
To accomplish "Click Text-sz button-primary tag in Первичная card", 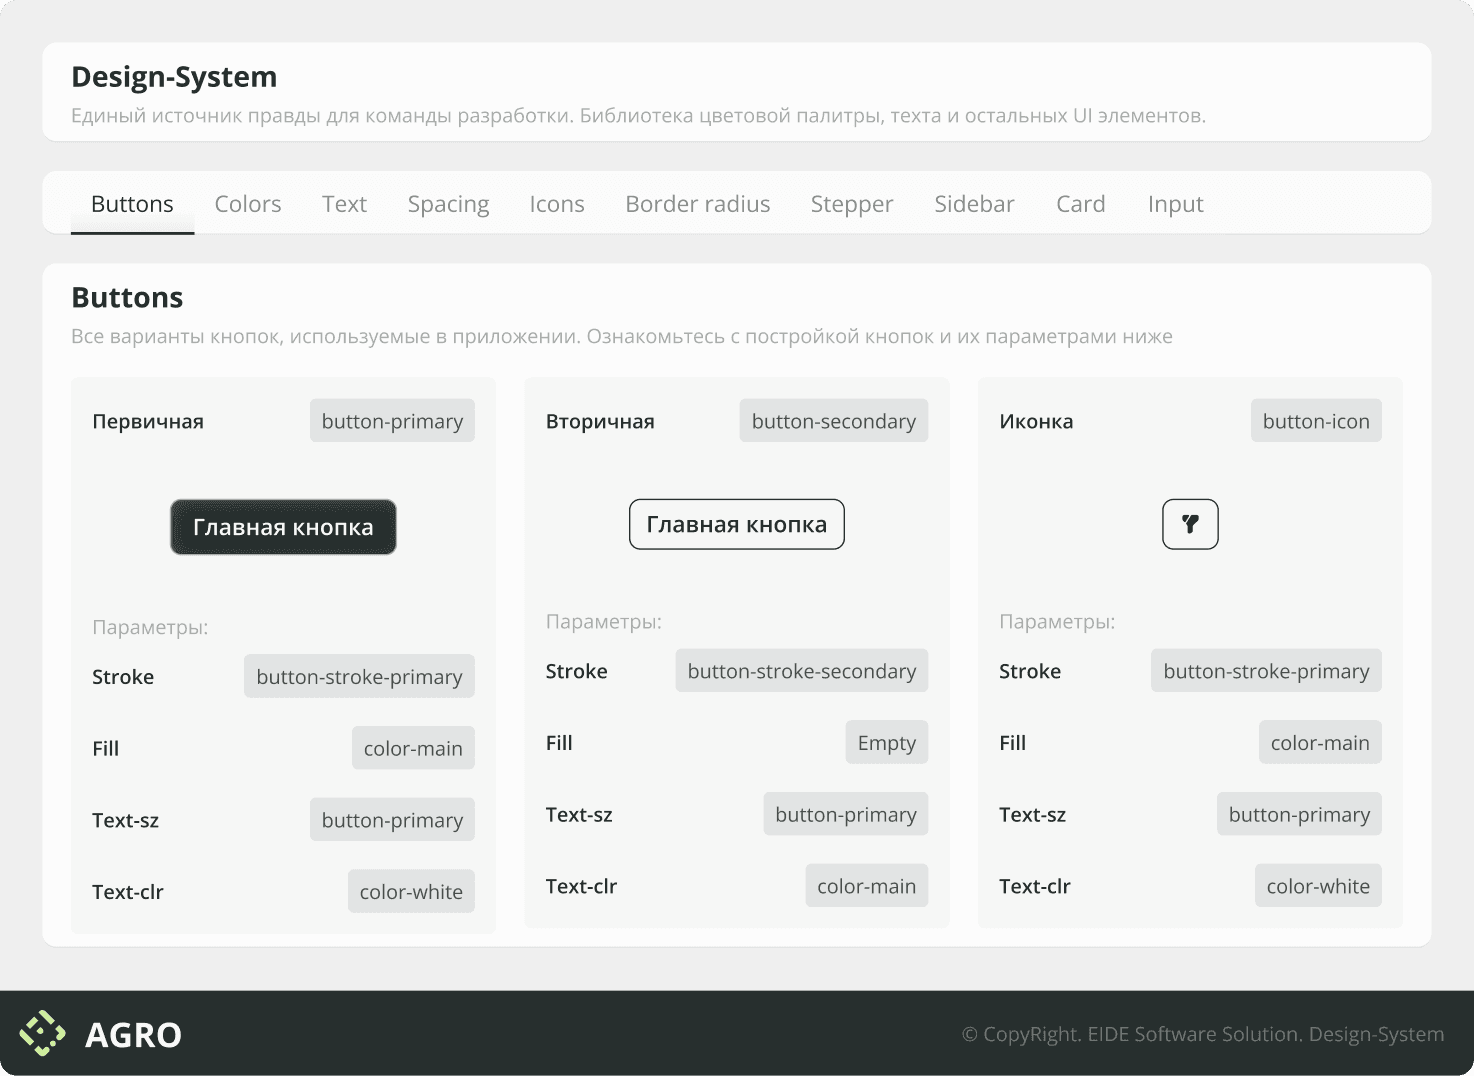I will point(392,820).
